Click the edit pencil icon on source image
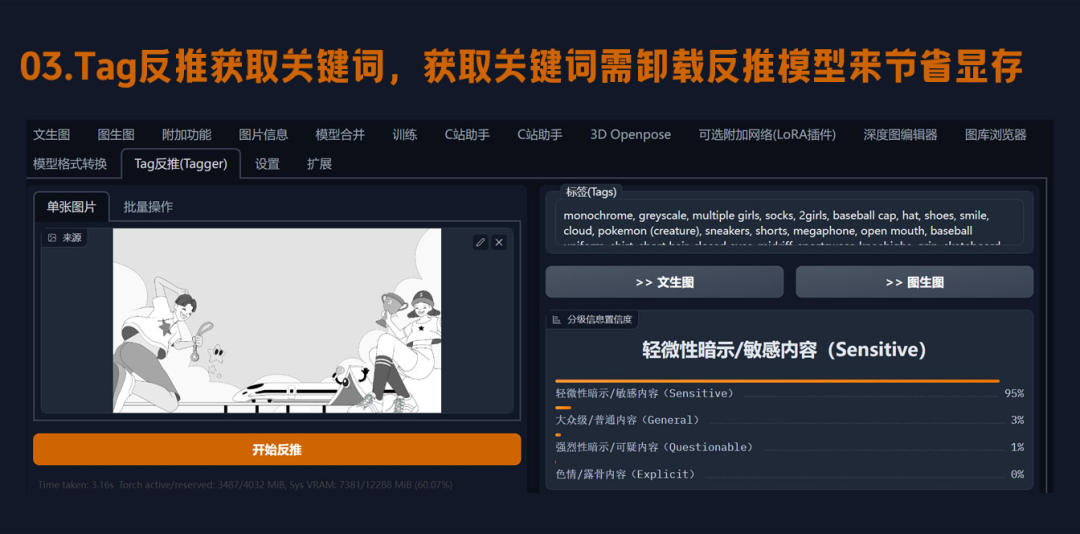 [481, 242]
